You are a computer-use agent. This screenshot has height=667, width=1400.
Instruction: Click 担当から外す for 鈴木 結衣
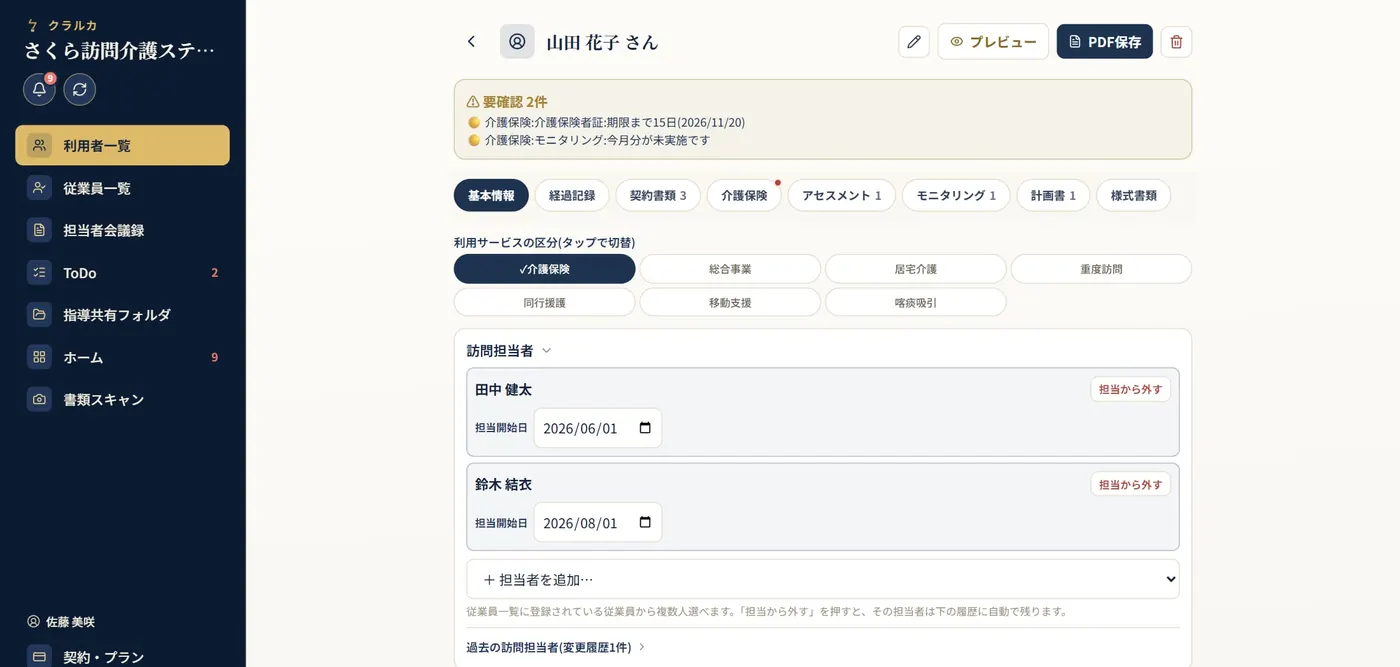1130,484
